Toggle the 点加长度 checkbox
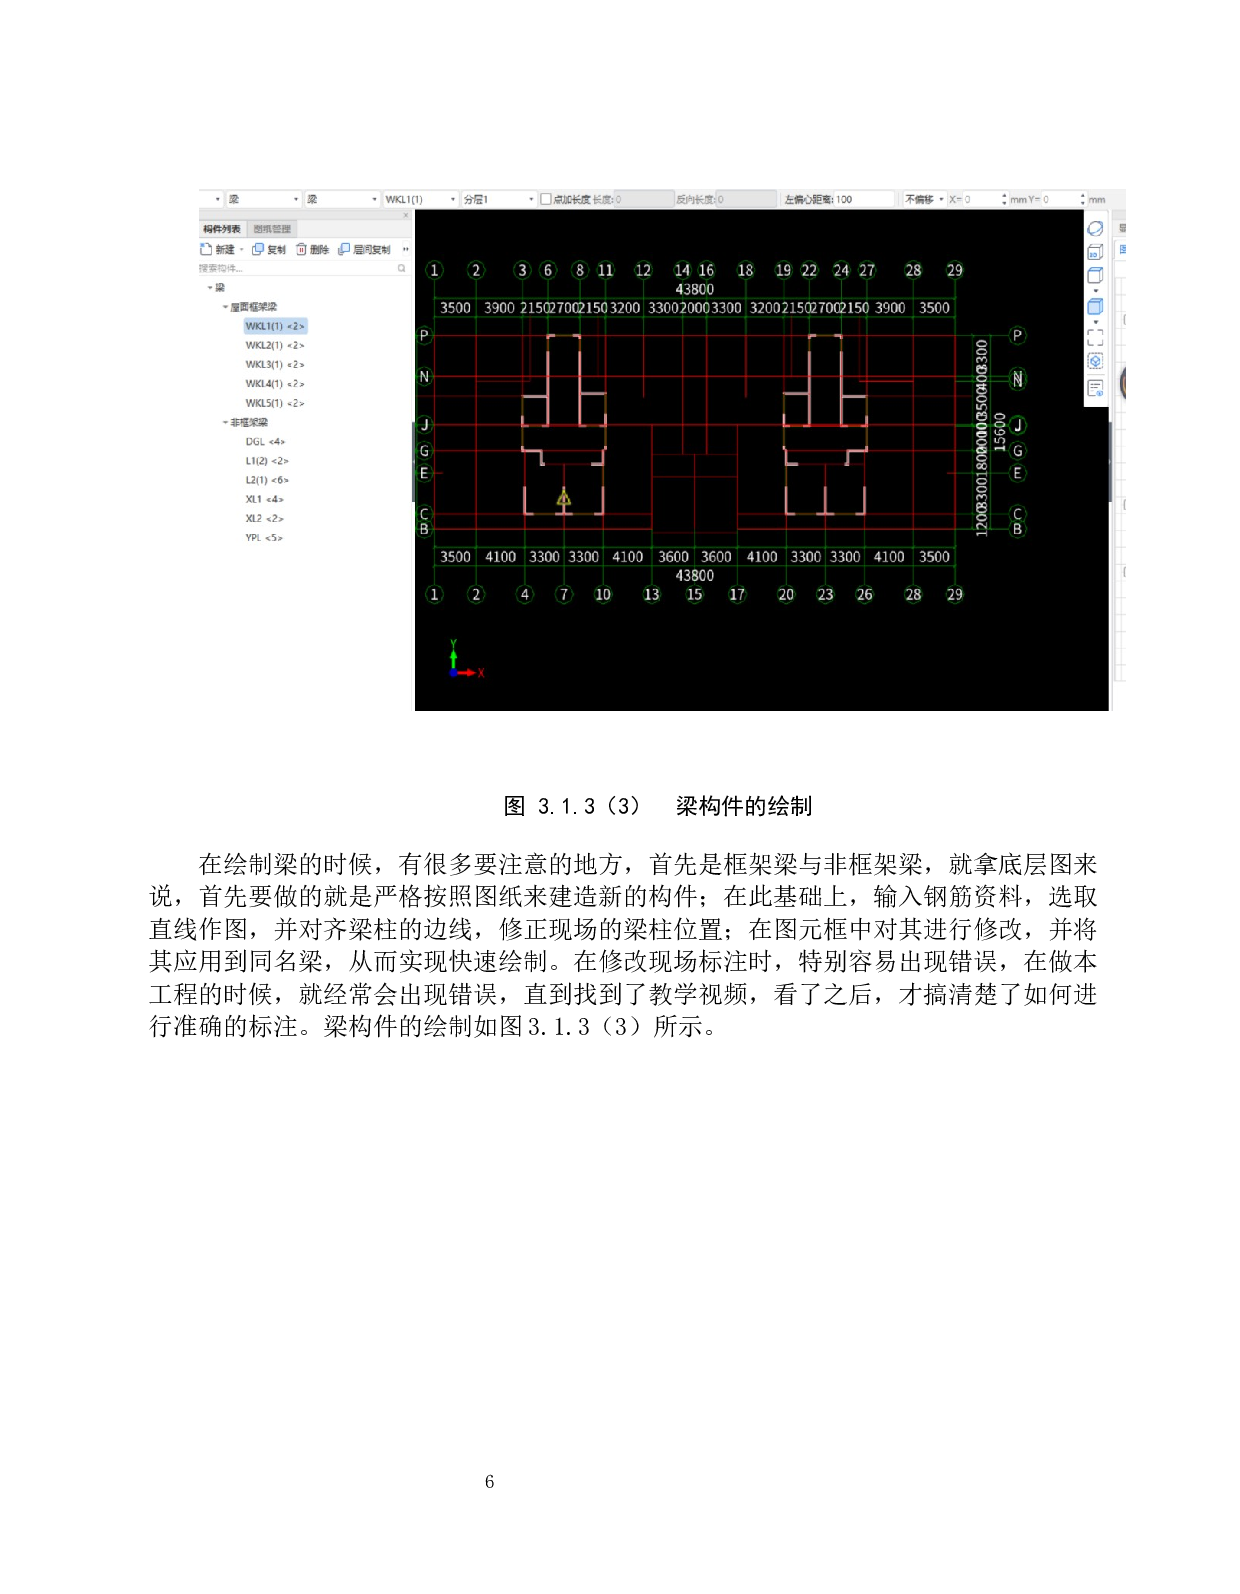The image size is (1240, 1594). tap(546, 199)
